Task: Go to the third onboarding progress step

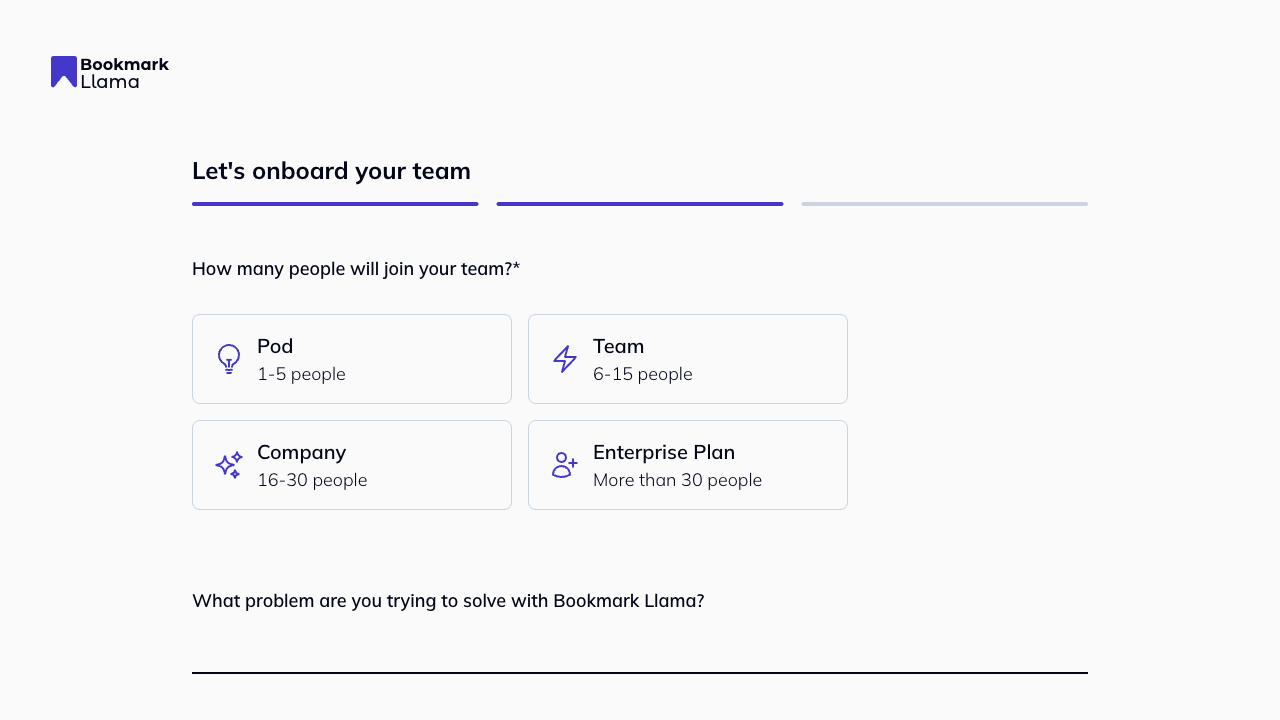Action: [x=944, y=204]
